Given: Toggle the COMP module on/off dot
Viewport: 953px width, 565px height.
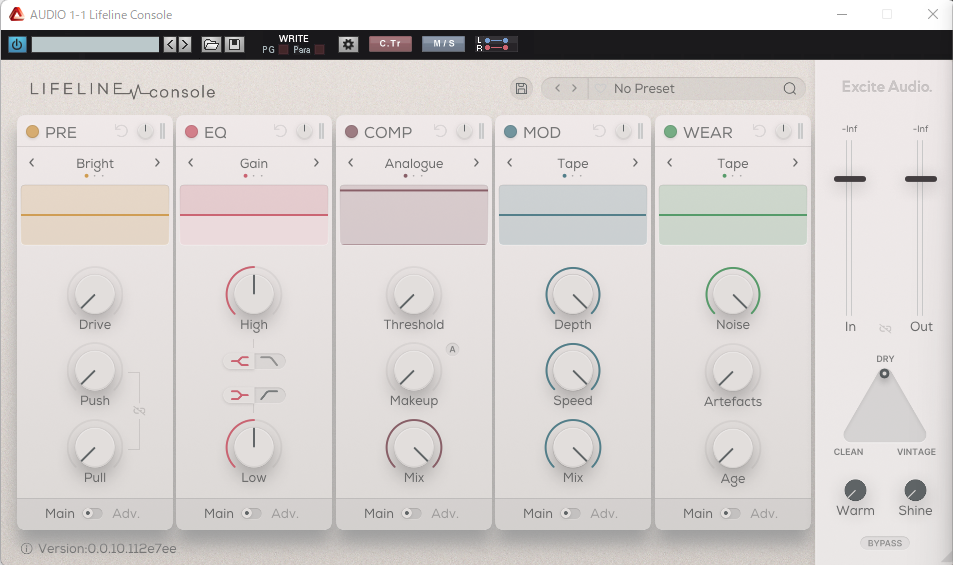Looking at the screenshot, I should coord(351,132).
